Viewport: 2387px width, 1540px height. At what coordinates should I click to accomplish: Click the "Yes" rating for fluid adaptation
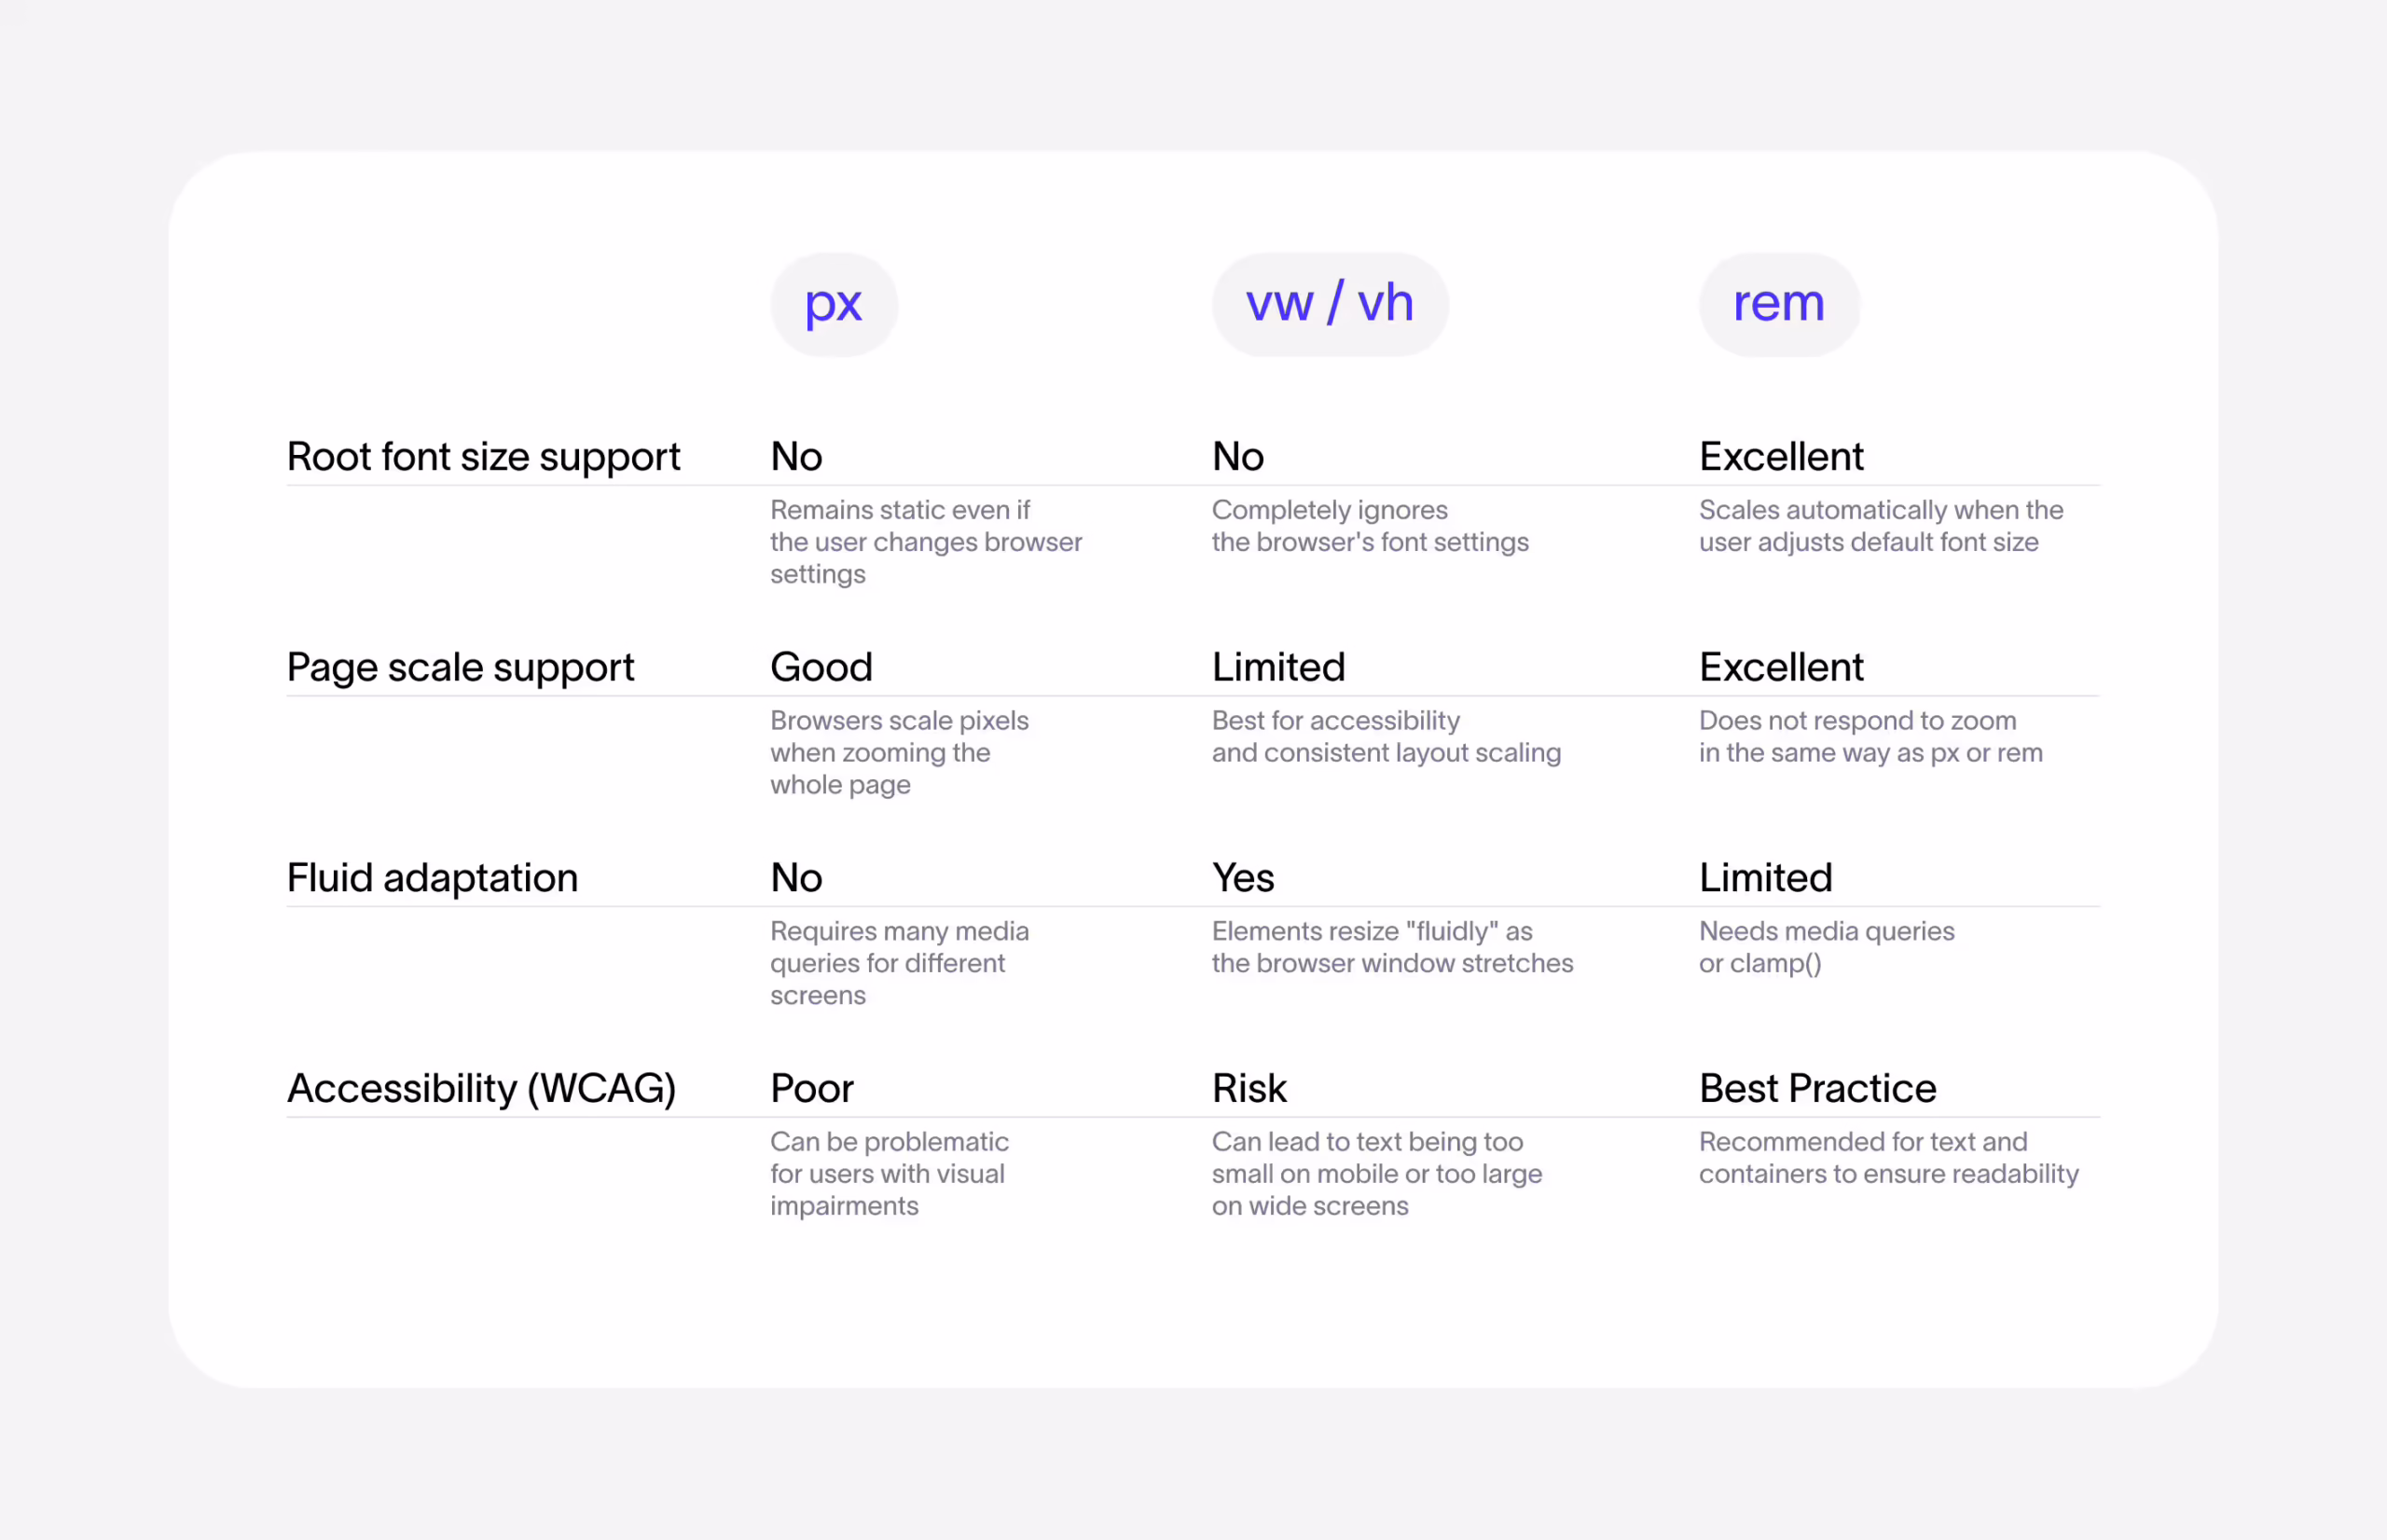(x=1243, y=878)
